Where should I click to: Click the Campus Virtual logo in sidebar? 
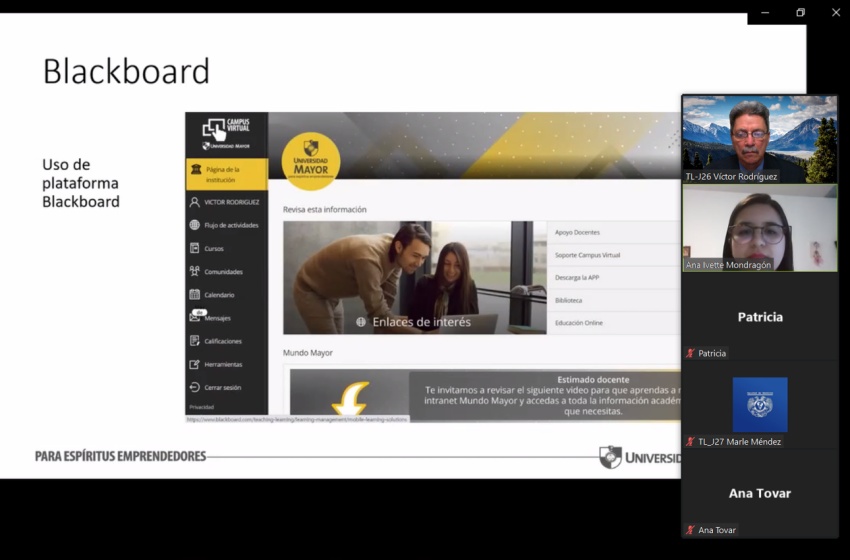click(x=226, y=134)
